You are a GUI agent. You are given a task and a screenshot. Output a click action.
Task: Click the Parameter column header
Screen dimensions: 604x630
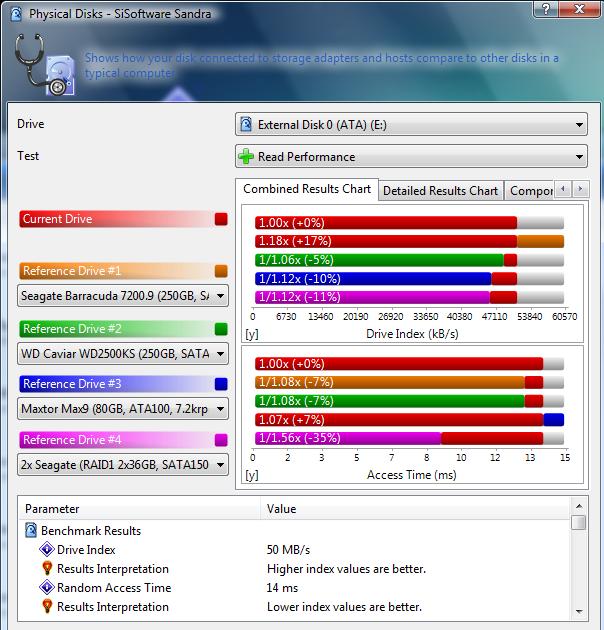pyautogui.click(x=139, y=509)
